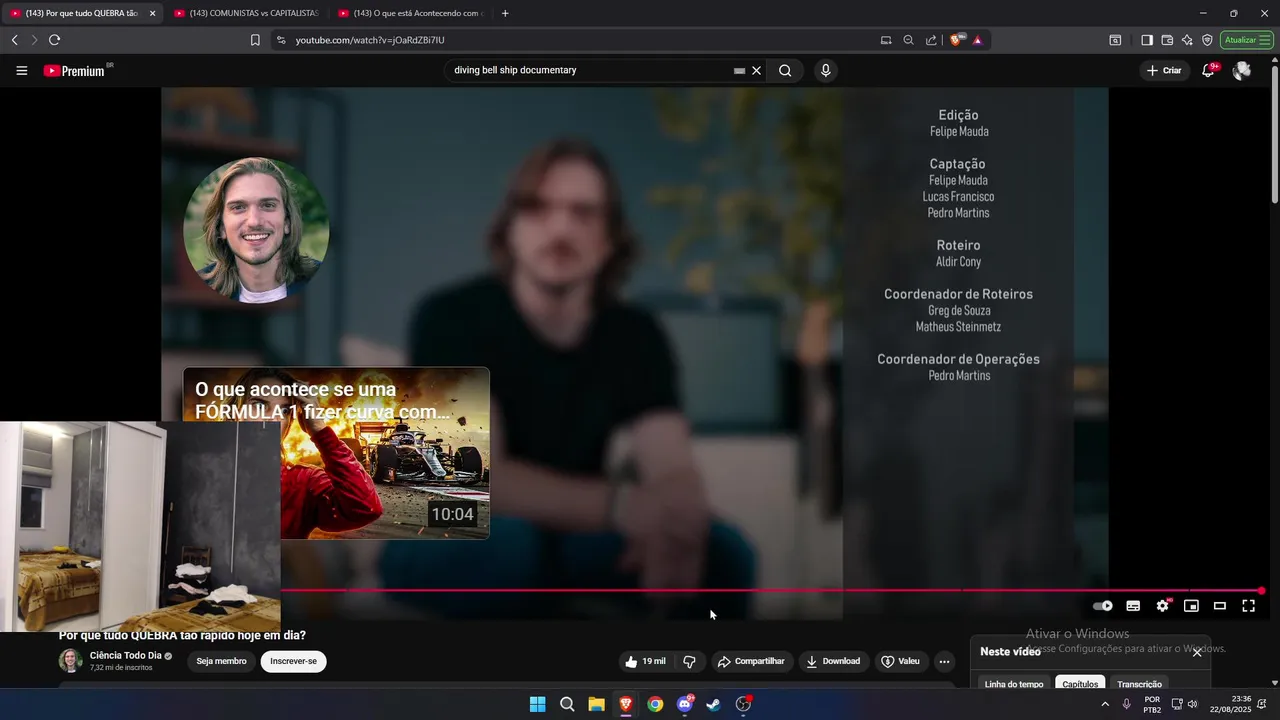Select the Transcrição tab
This screenshot has height=720, width=1280.
coord(1139,684)
